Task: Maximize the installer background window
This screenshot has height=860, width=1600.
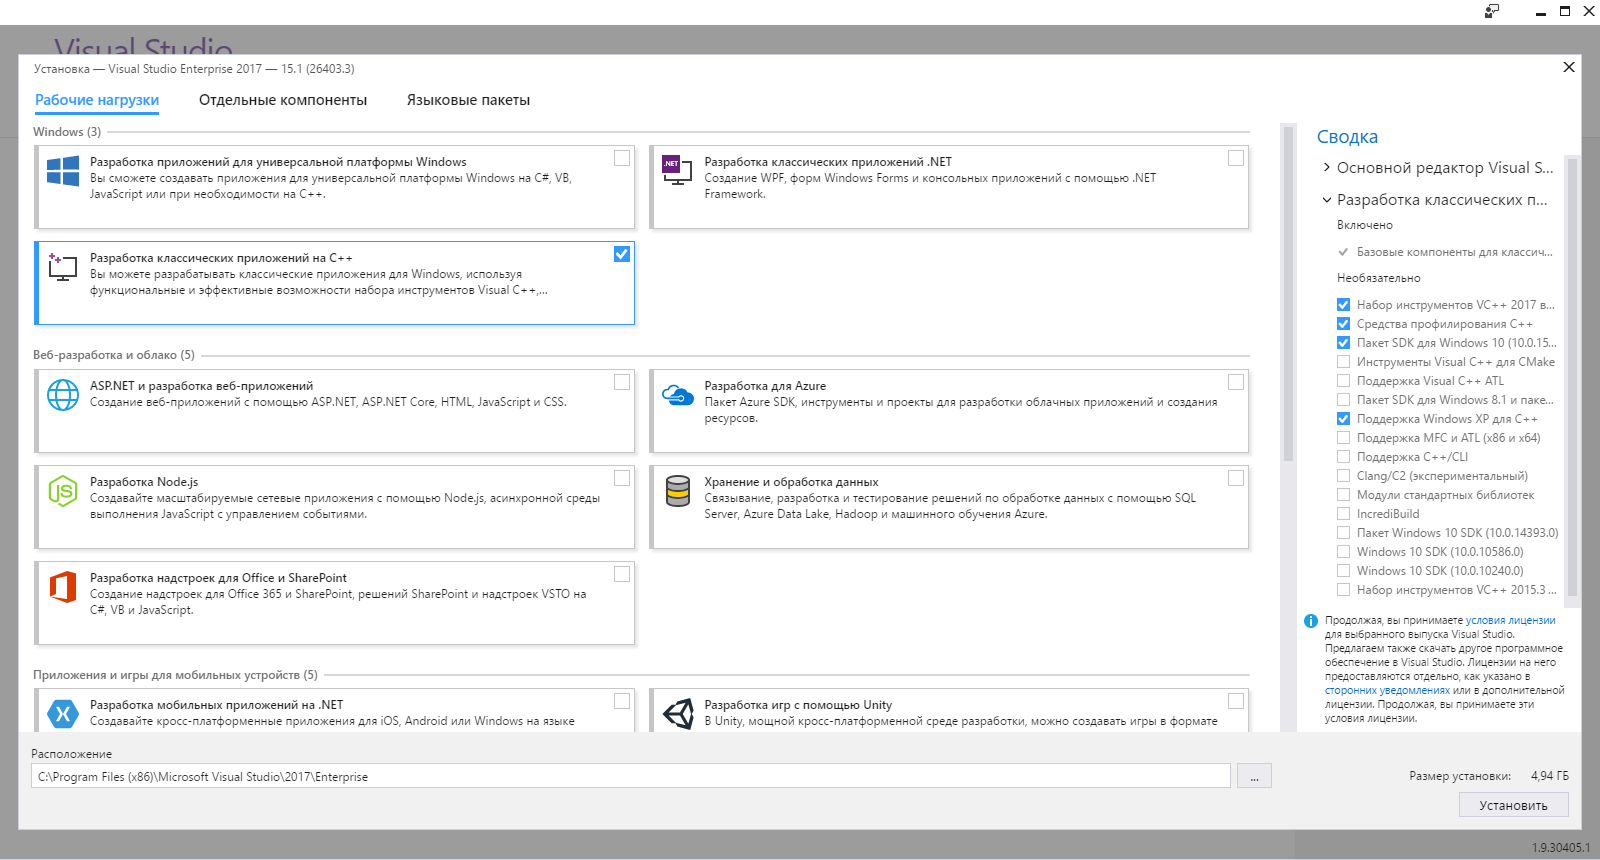Action: click(1565, 11)
